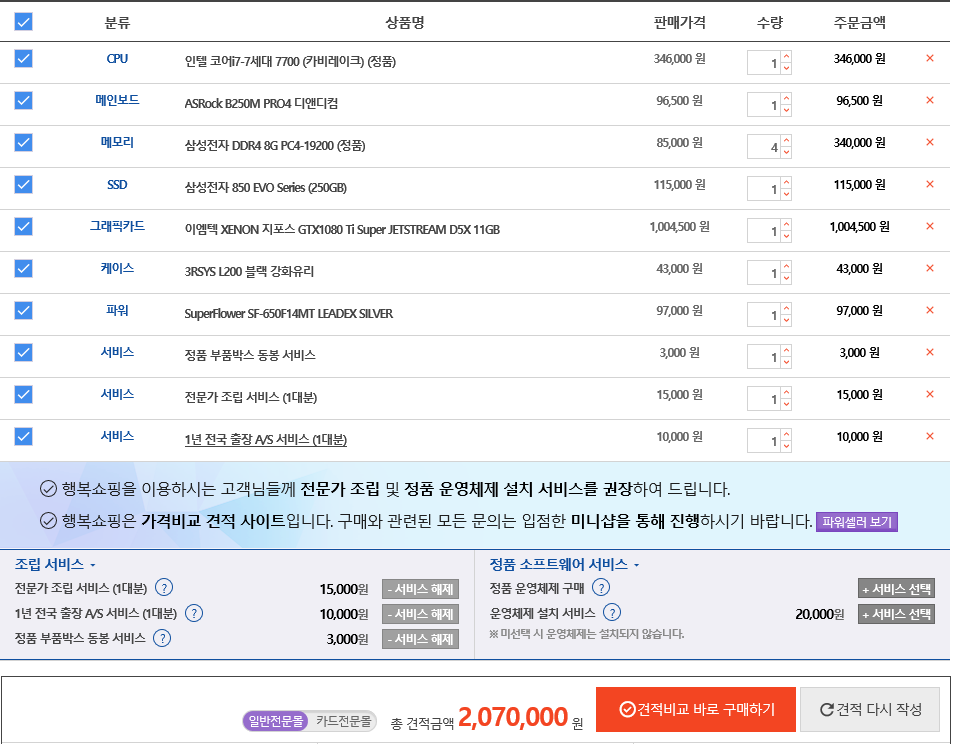Click the 정품 부품박스 quantity input field
The width and height of the screenshot is (953, 744).
[764, 357]
